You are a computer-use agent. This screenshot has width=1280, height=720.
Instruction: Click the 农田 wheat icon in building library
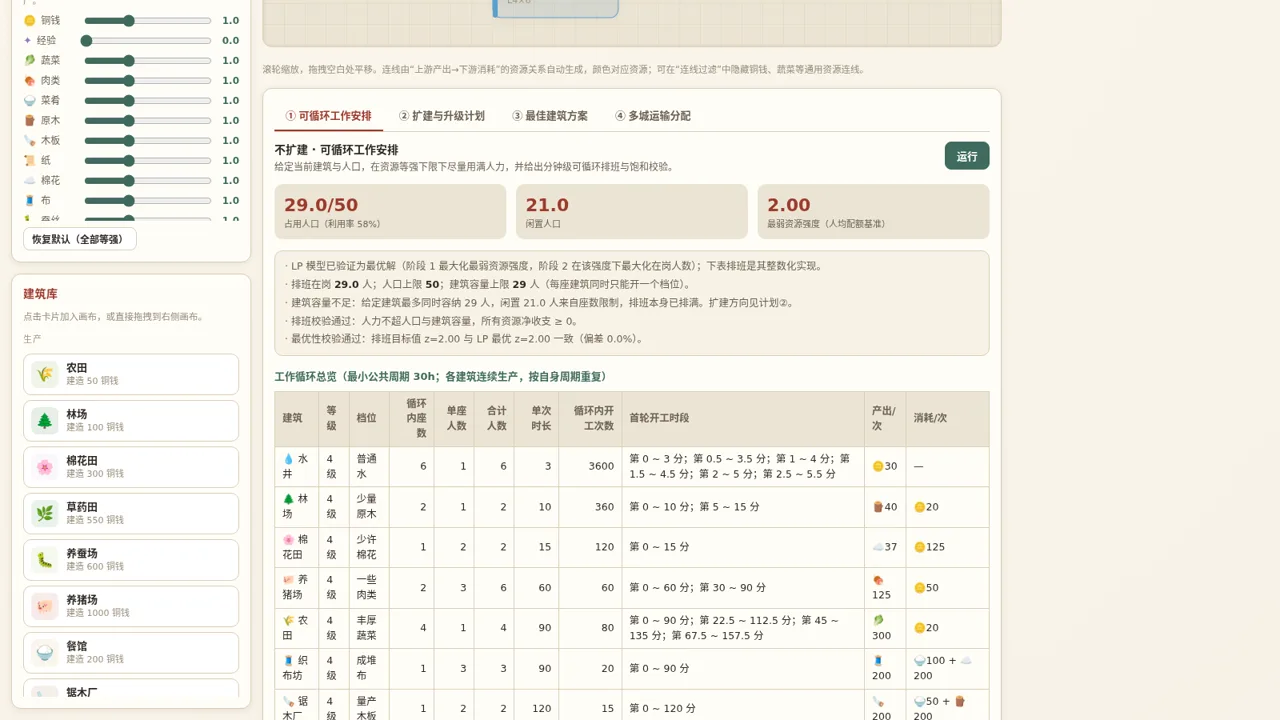click(x=44, y=374)
